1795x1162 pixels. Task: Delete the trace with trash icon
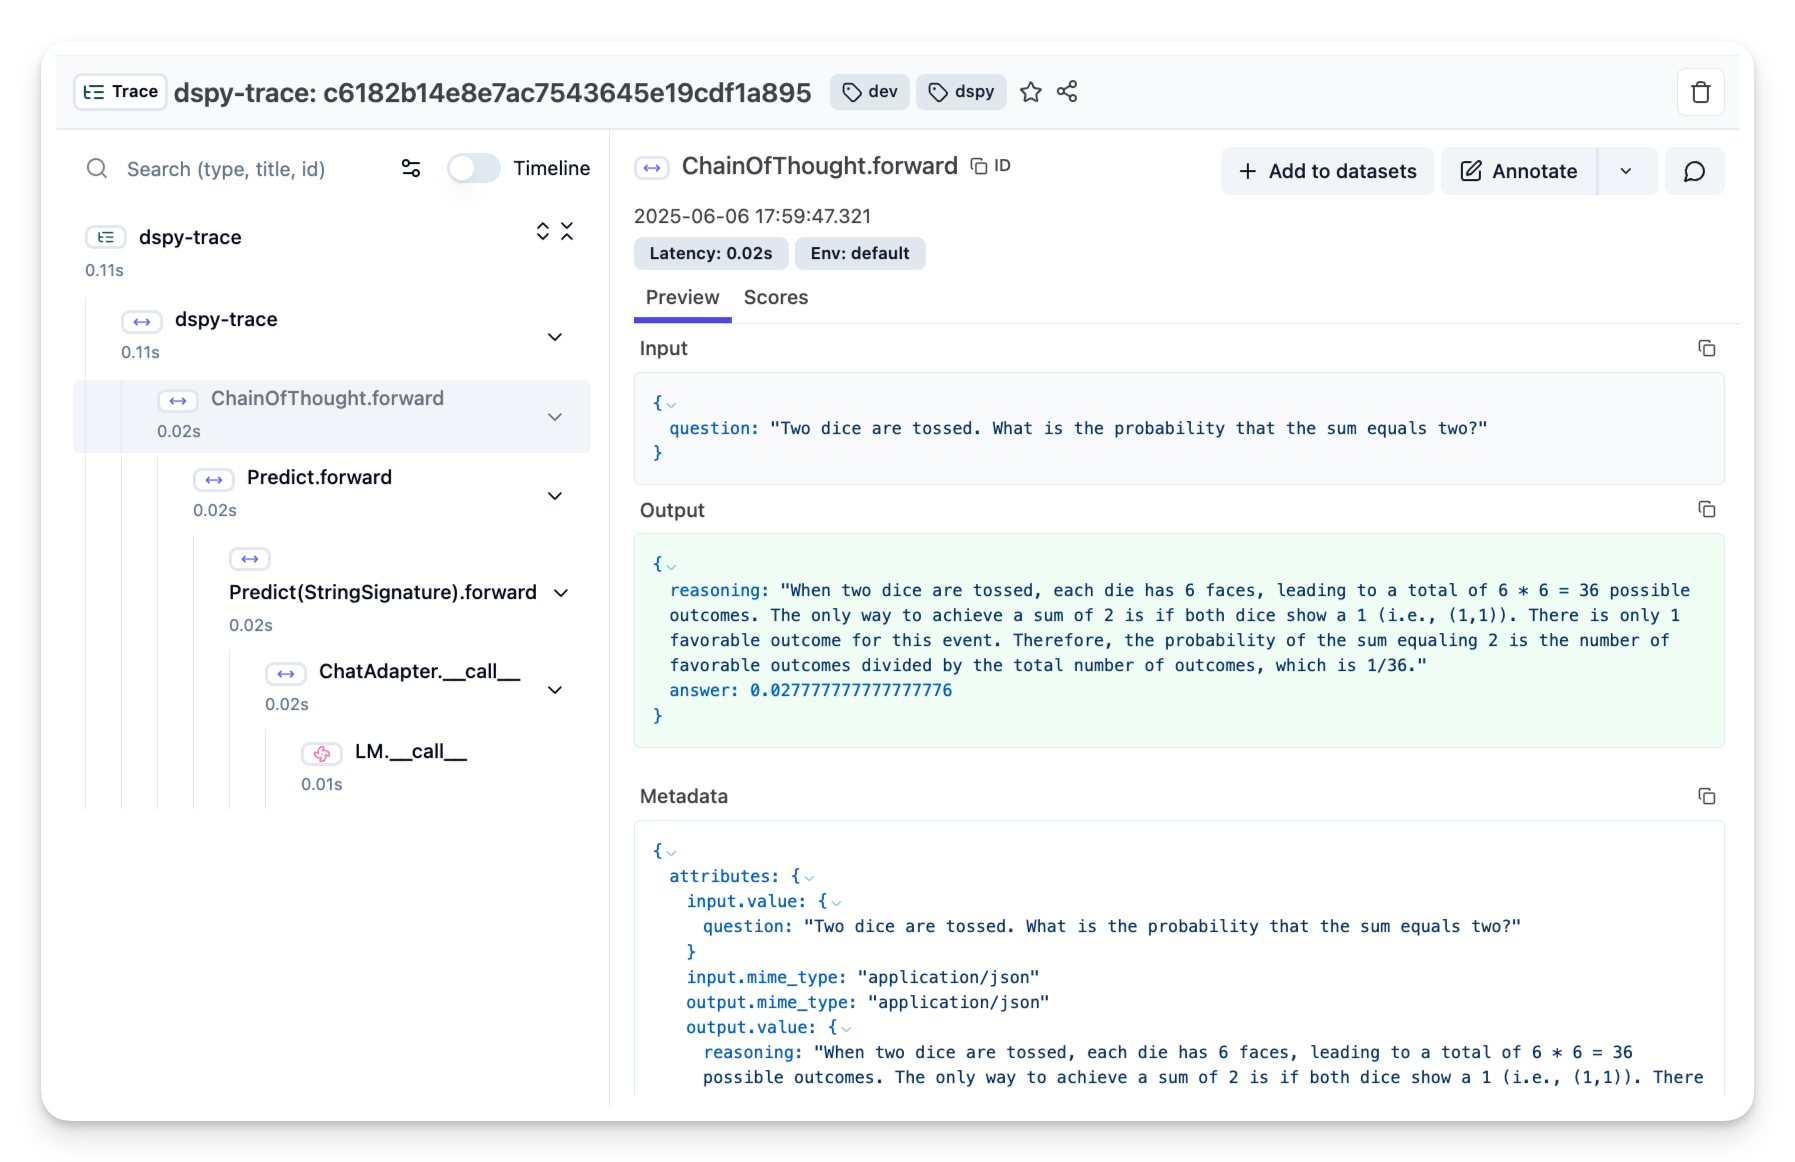[1700, 93]
